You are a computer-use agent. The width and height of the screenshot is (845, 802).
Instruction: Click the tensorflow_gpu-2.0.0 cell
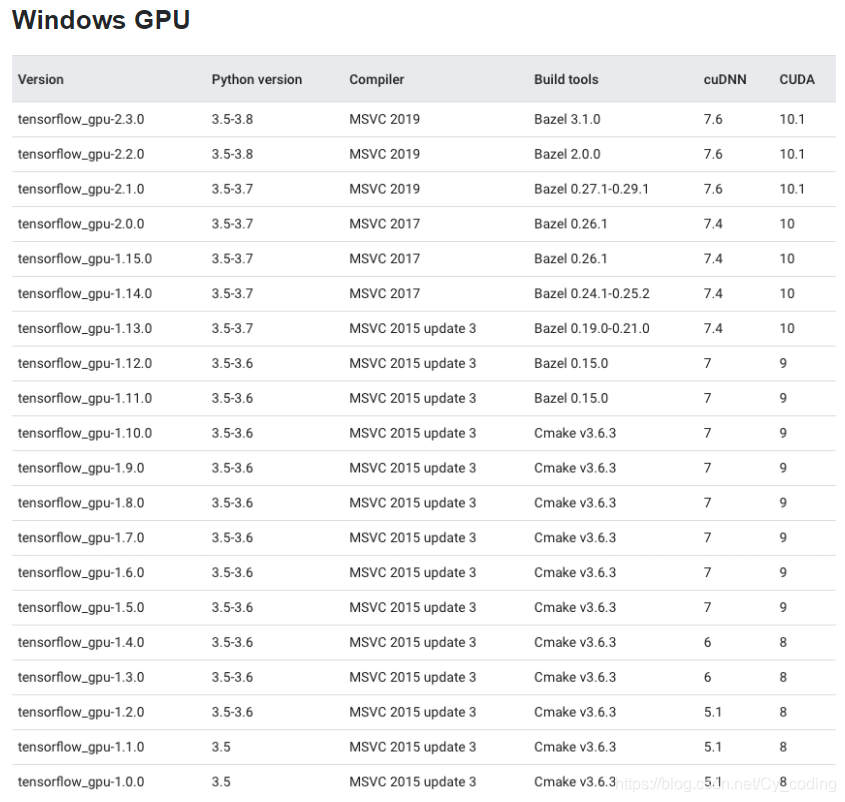81,224
